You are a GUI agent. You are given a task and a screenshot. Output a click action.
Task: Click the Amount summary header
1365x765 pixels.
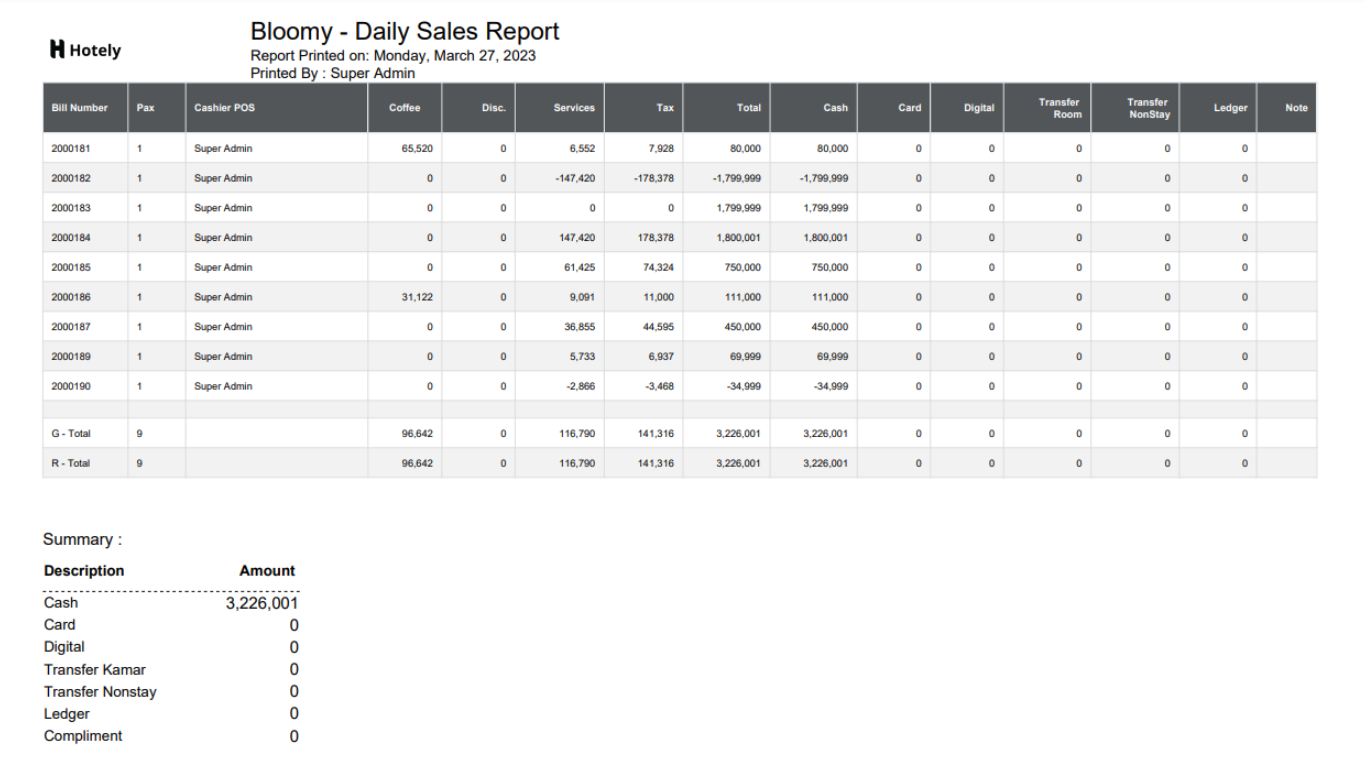coord(267,571)
